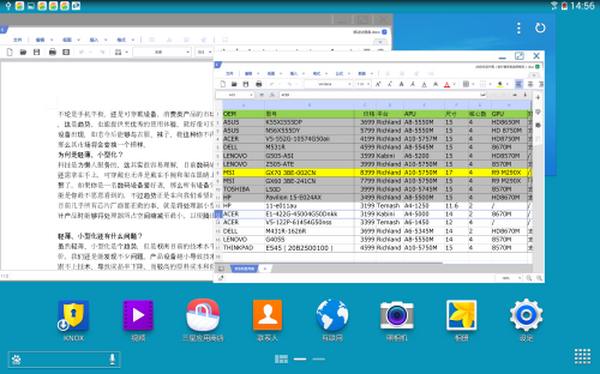The height and width of the screenshot is (374, 600).
Task: Print the spreadsheet using printer icon
Action: click(x=259, y=84)
